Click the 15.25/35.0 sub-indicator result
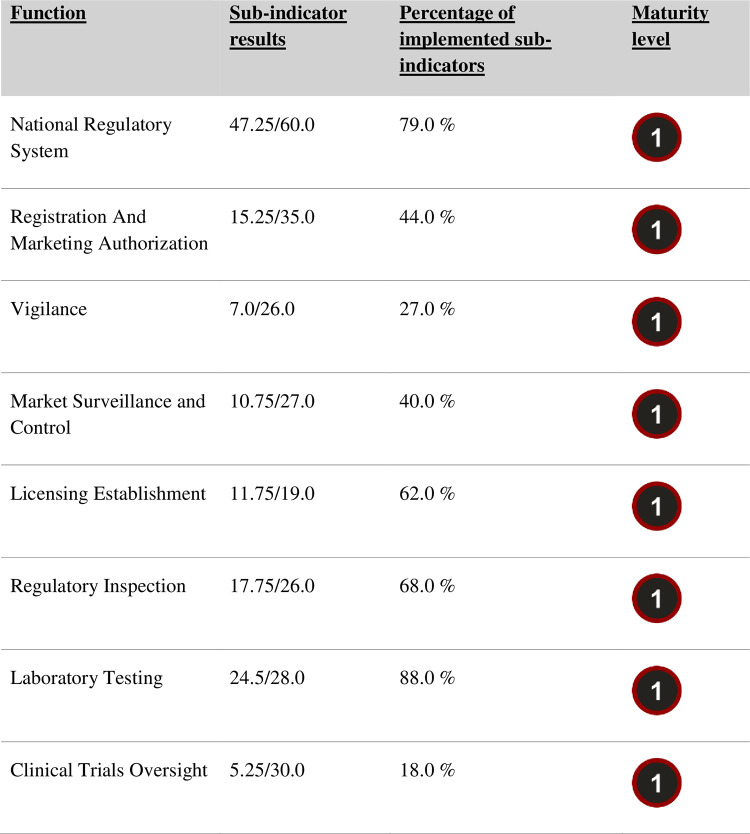 pos(272,217)
